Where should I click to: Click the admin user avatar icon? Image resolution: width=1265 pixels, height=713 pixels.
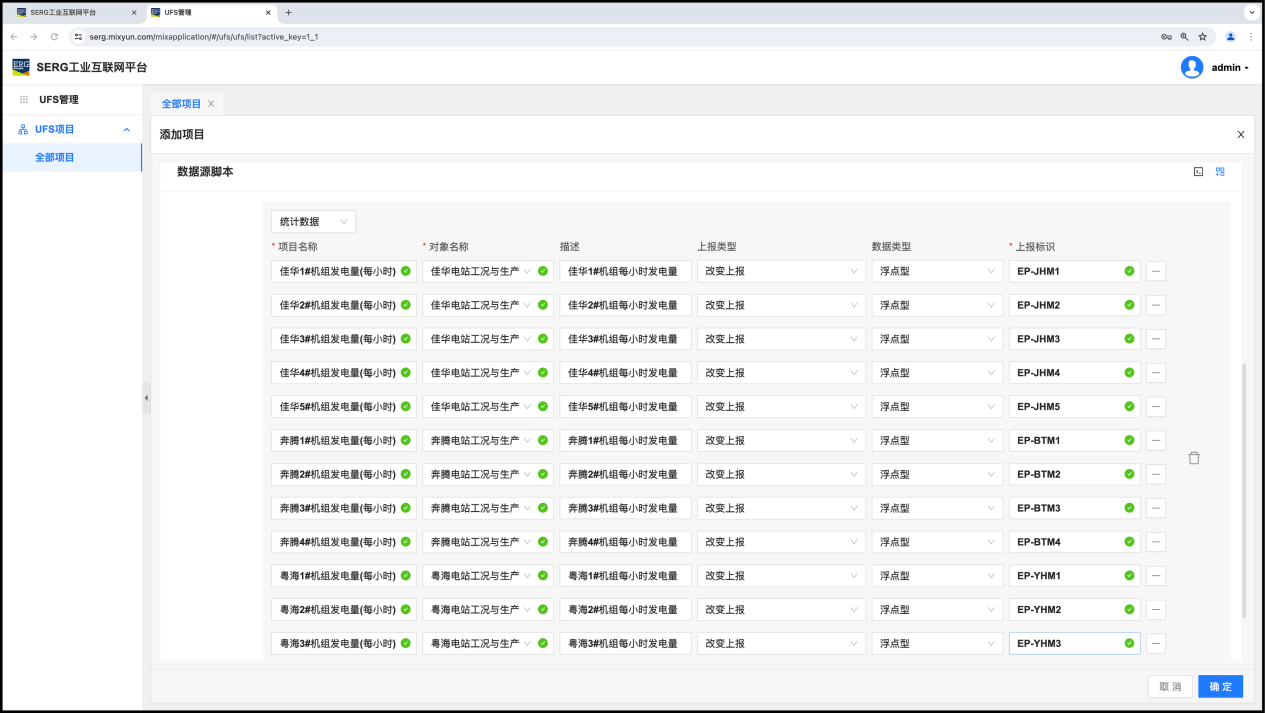(x=1191, y=67)
